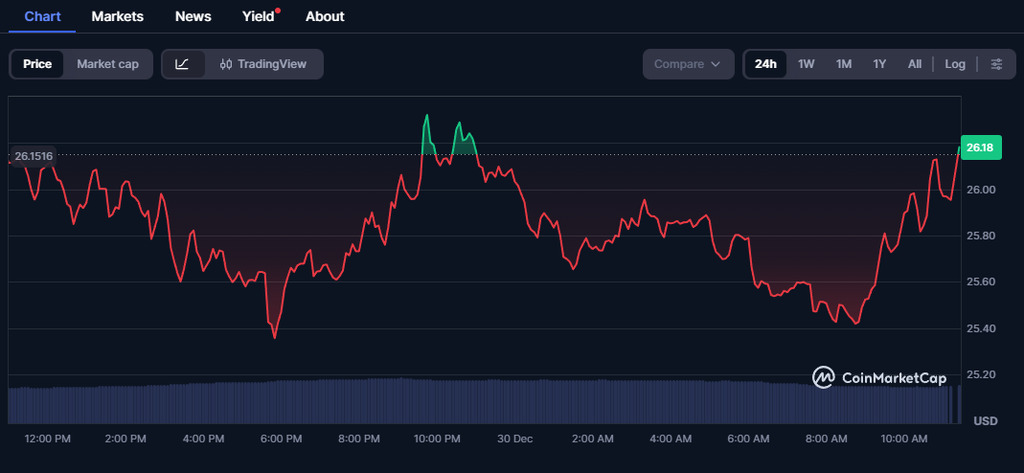Expand the Compare dropdown
The height and width of the screenshot is (473, 1024).
(687, 64)
